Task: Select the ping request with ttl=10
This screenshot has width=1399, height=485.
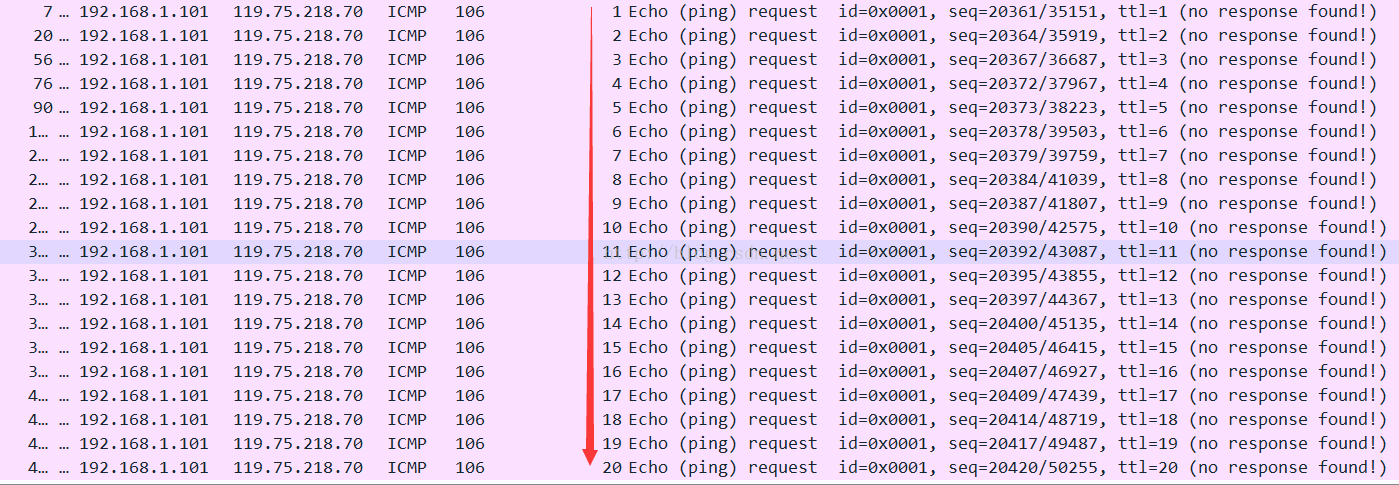Action: (699, 228)
